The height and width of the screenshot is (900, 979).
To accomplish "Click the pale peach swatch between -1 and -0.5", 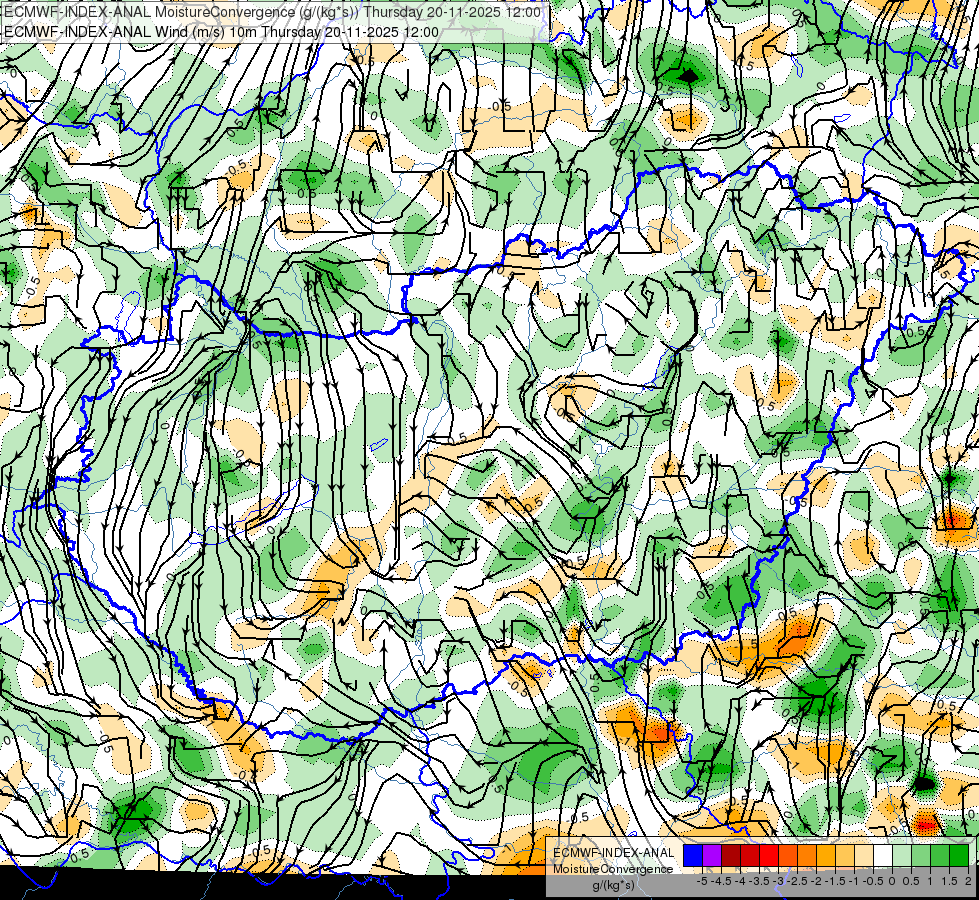I will coord(864,856).
